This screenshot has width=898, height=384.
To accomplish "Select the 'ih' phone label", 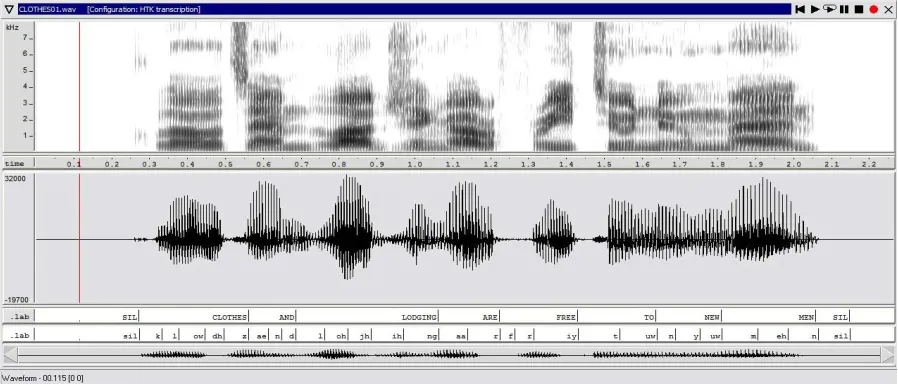I will point(397,337).
